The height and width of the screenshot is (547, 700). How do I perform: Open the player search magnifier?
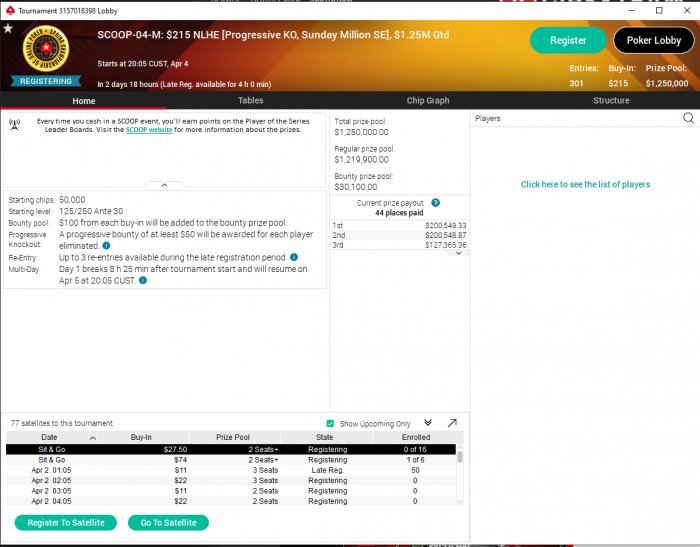(688, 118)
